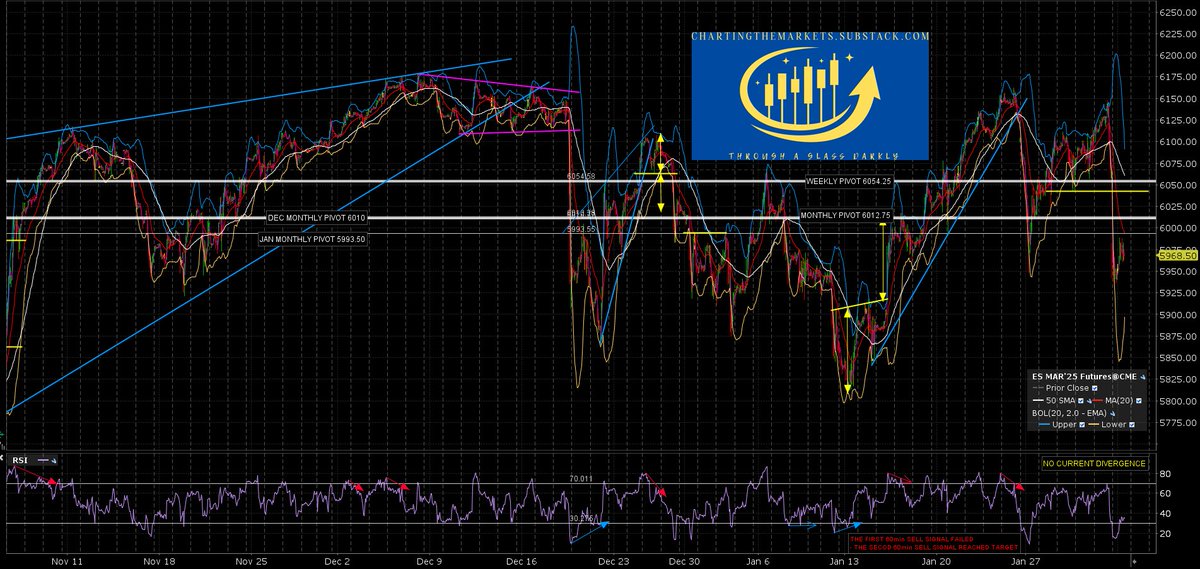
Task: Uncheck the Prior Close checkbox
Action: [x=1095, y=388]
